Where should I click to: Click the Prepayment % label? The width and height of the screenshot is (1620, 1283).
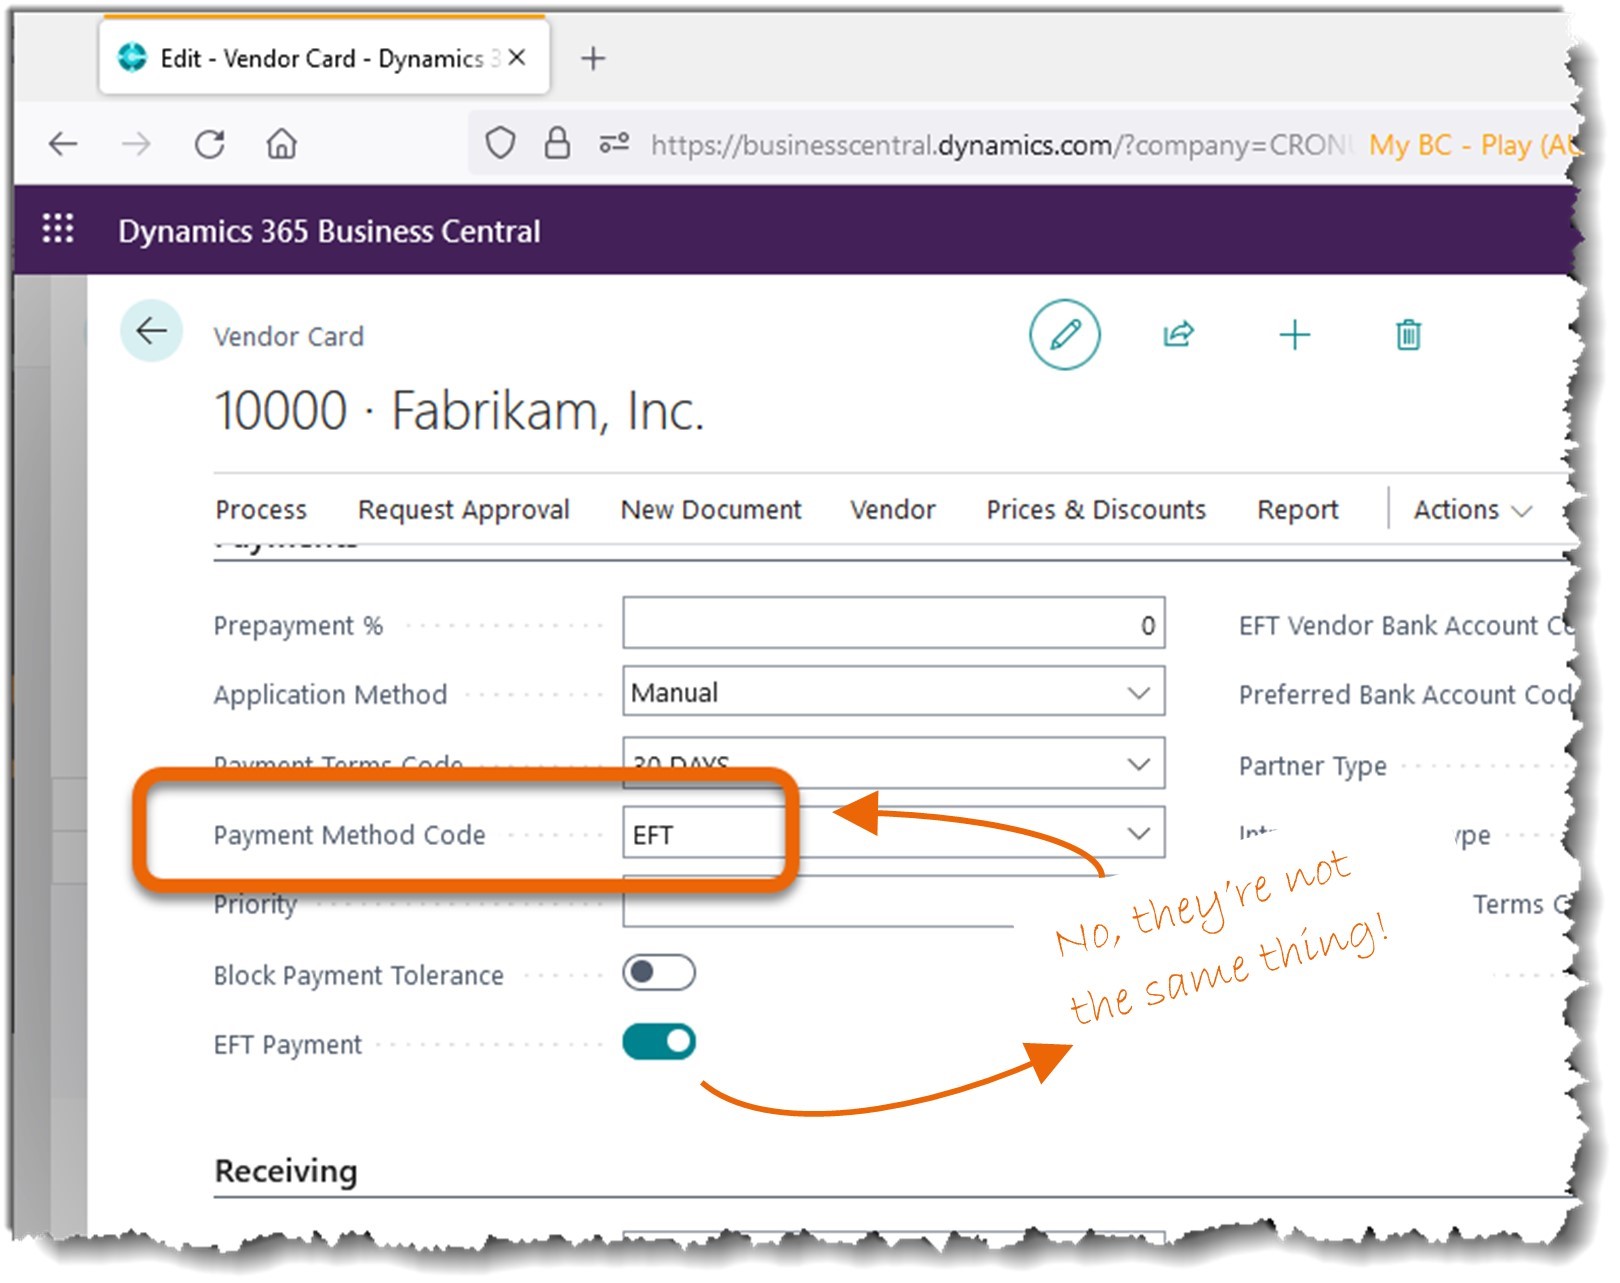(298, 626)
